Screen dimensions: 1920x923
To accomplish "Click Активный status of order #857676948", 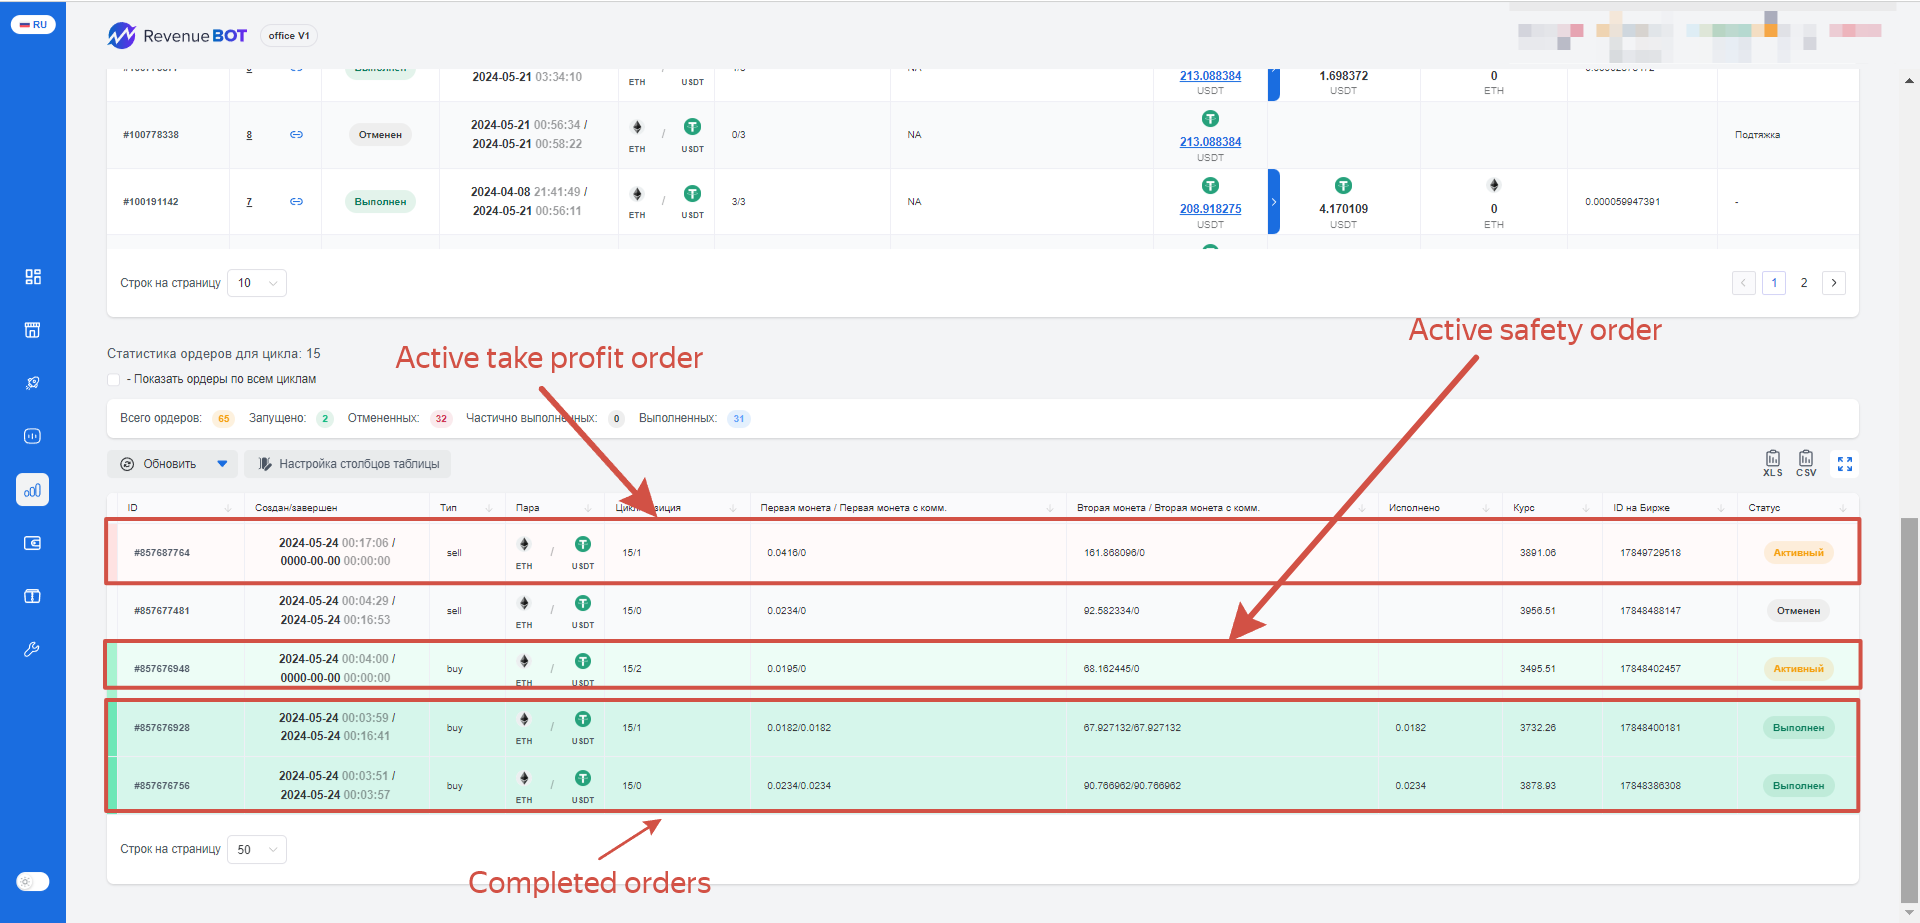I will 1798,668.
